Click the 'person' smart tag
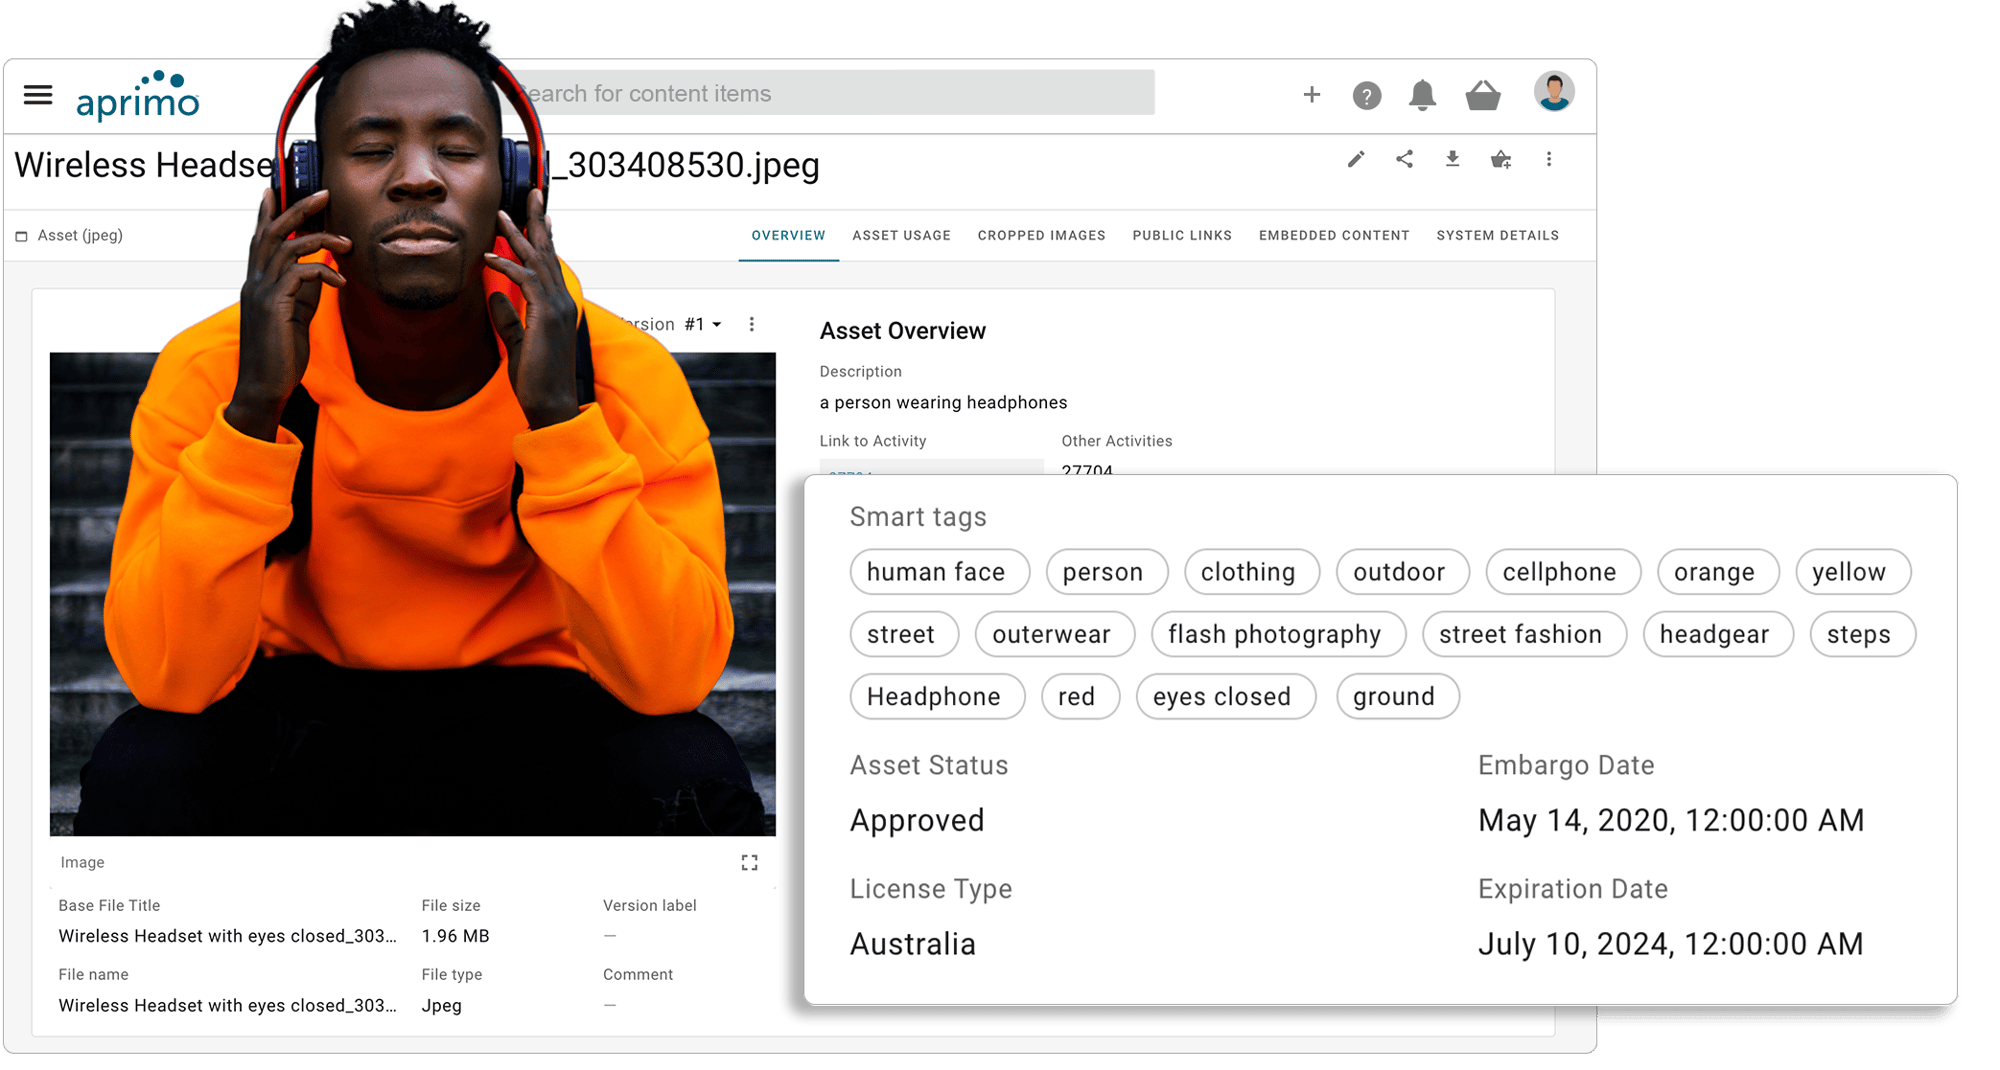 (x=1106, y=572)
